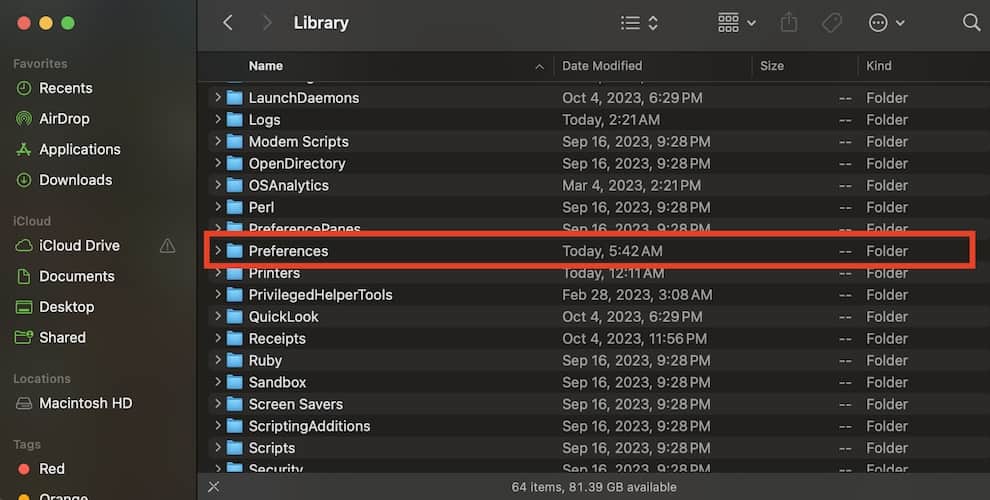Expand the Preferences folder disclosure arrow
The height and width of the screenshot is (500, 990).
[217, 251]
